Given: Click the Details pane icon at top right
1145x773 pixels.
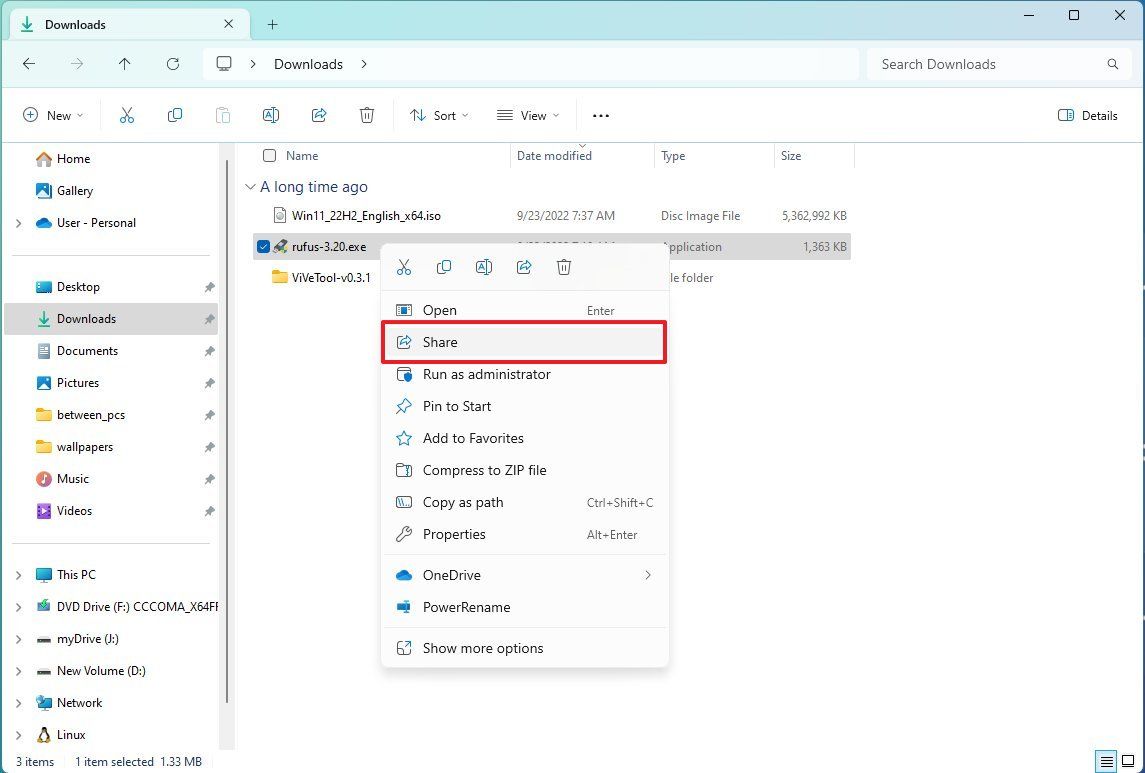Looking at the screenshot, I should 1088,115.
